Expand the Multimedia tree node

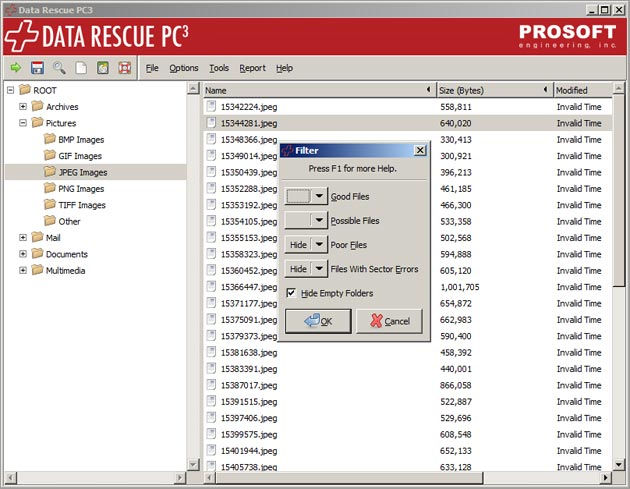(x=23, y=270)
